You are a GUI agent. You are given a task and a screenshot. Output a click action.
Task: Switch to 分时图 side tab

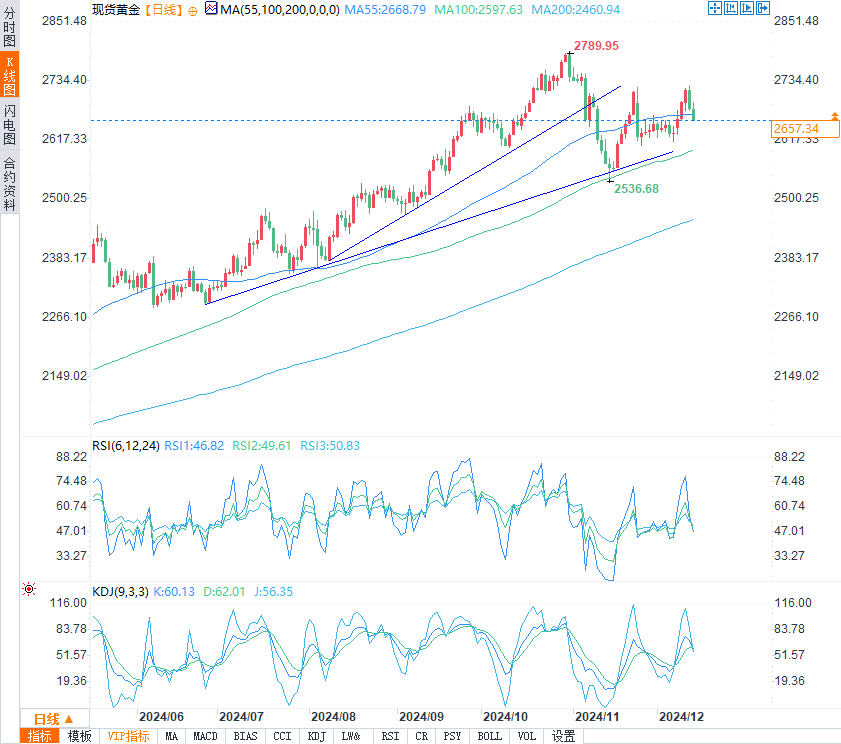click(x=10, y=27)
